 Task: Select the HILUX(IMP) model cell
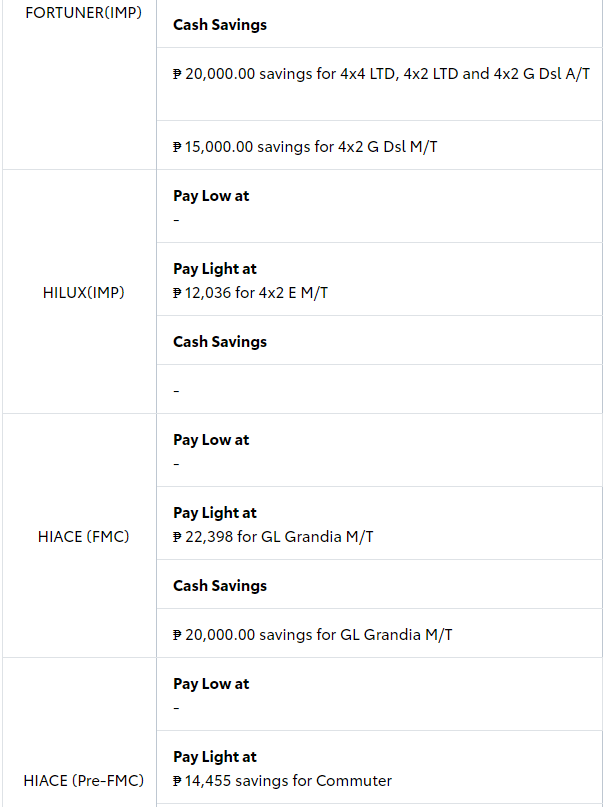click(83, 292)
